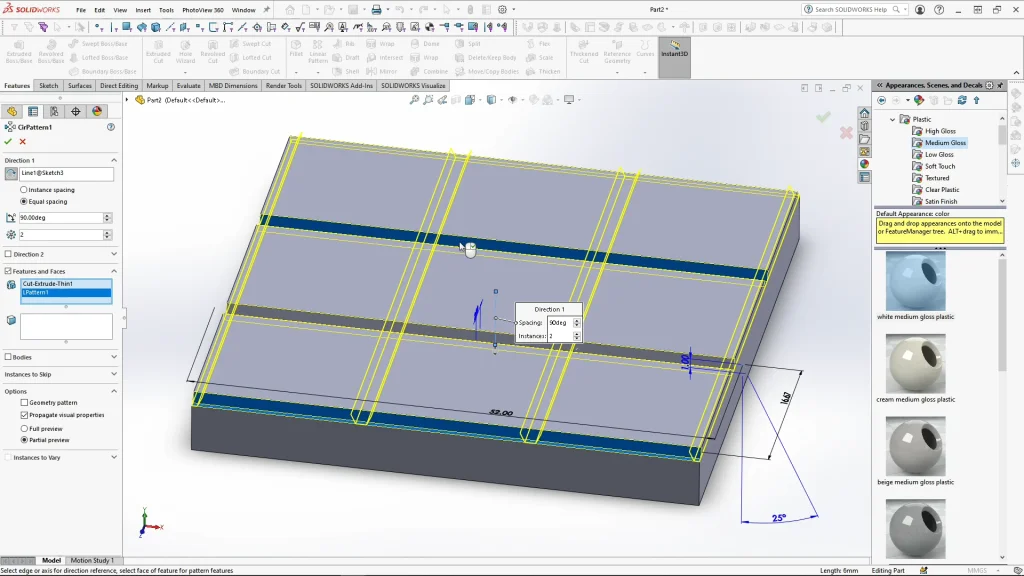This screenshot has width=1024, height=576.
Task: Click the print icon in the top toolbar
Action: coord(376,10)
